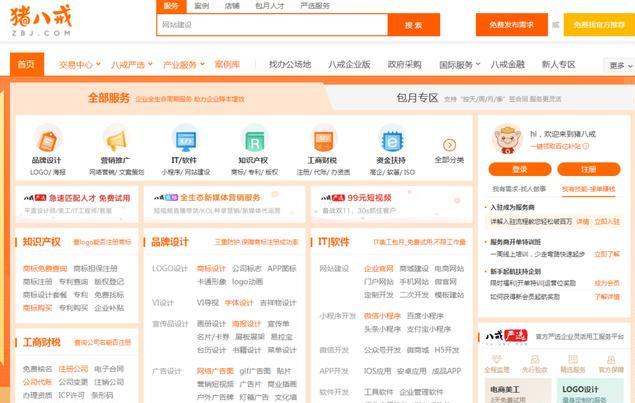This screenshot has width=635, height=403.
Task: Click the 网站建设 search input field
Action: 270,24
